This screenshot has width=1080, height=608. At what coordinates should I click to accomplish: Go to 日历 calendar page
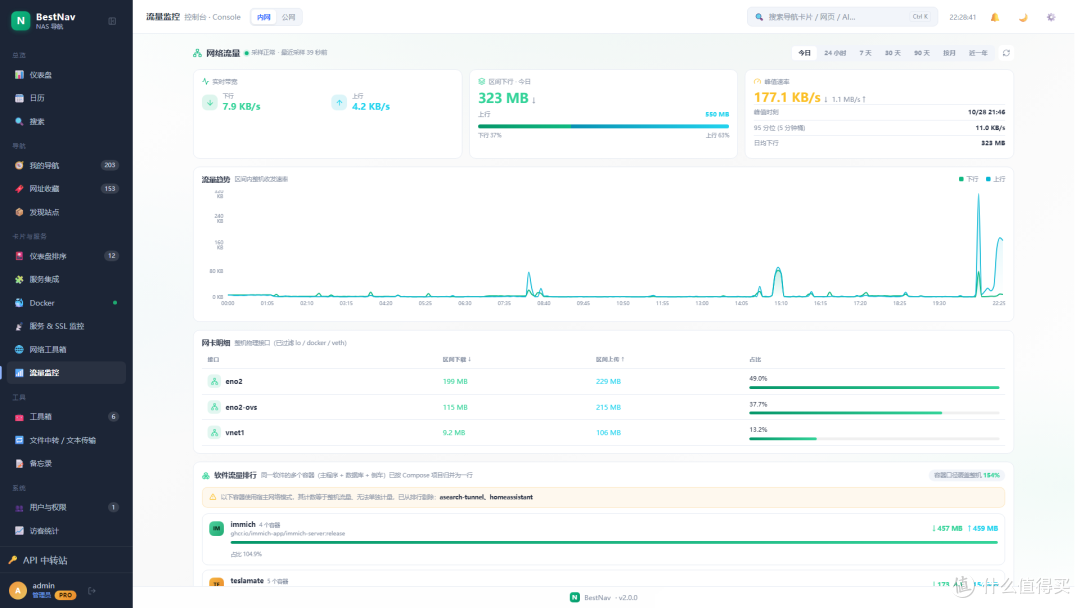(66, 98)
